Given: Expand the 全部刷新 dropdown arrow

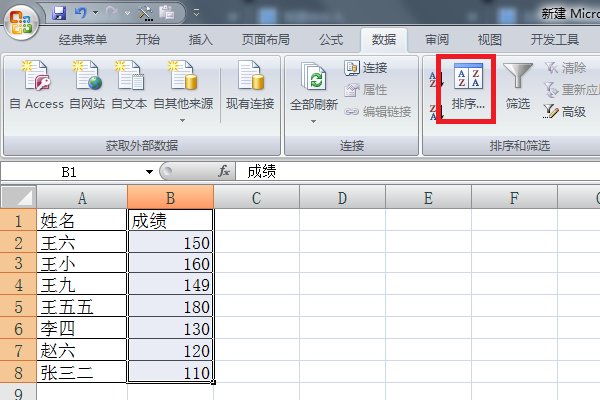Looking at the screenshot, I should pos(313,122).
